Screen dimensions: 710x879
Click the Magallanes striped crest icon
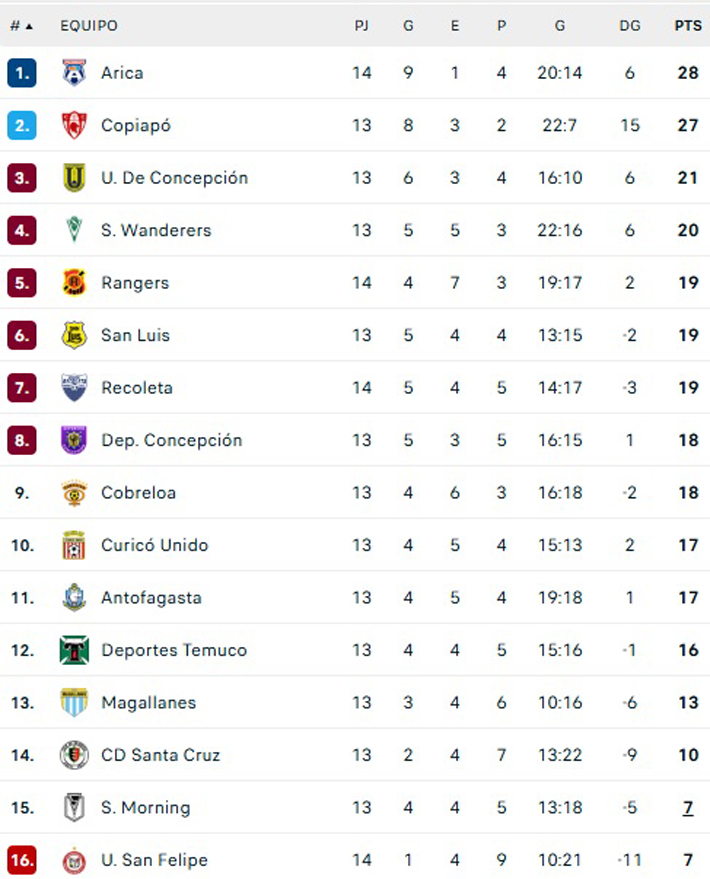[74, 702]
